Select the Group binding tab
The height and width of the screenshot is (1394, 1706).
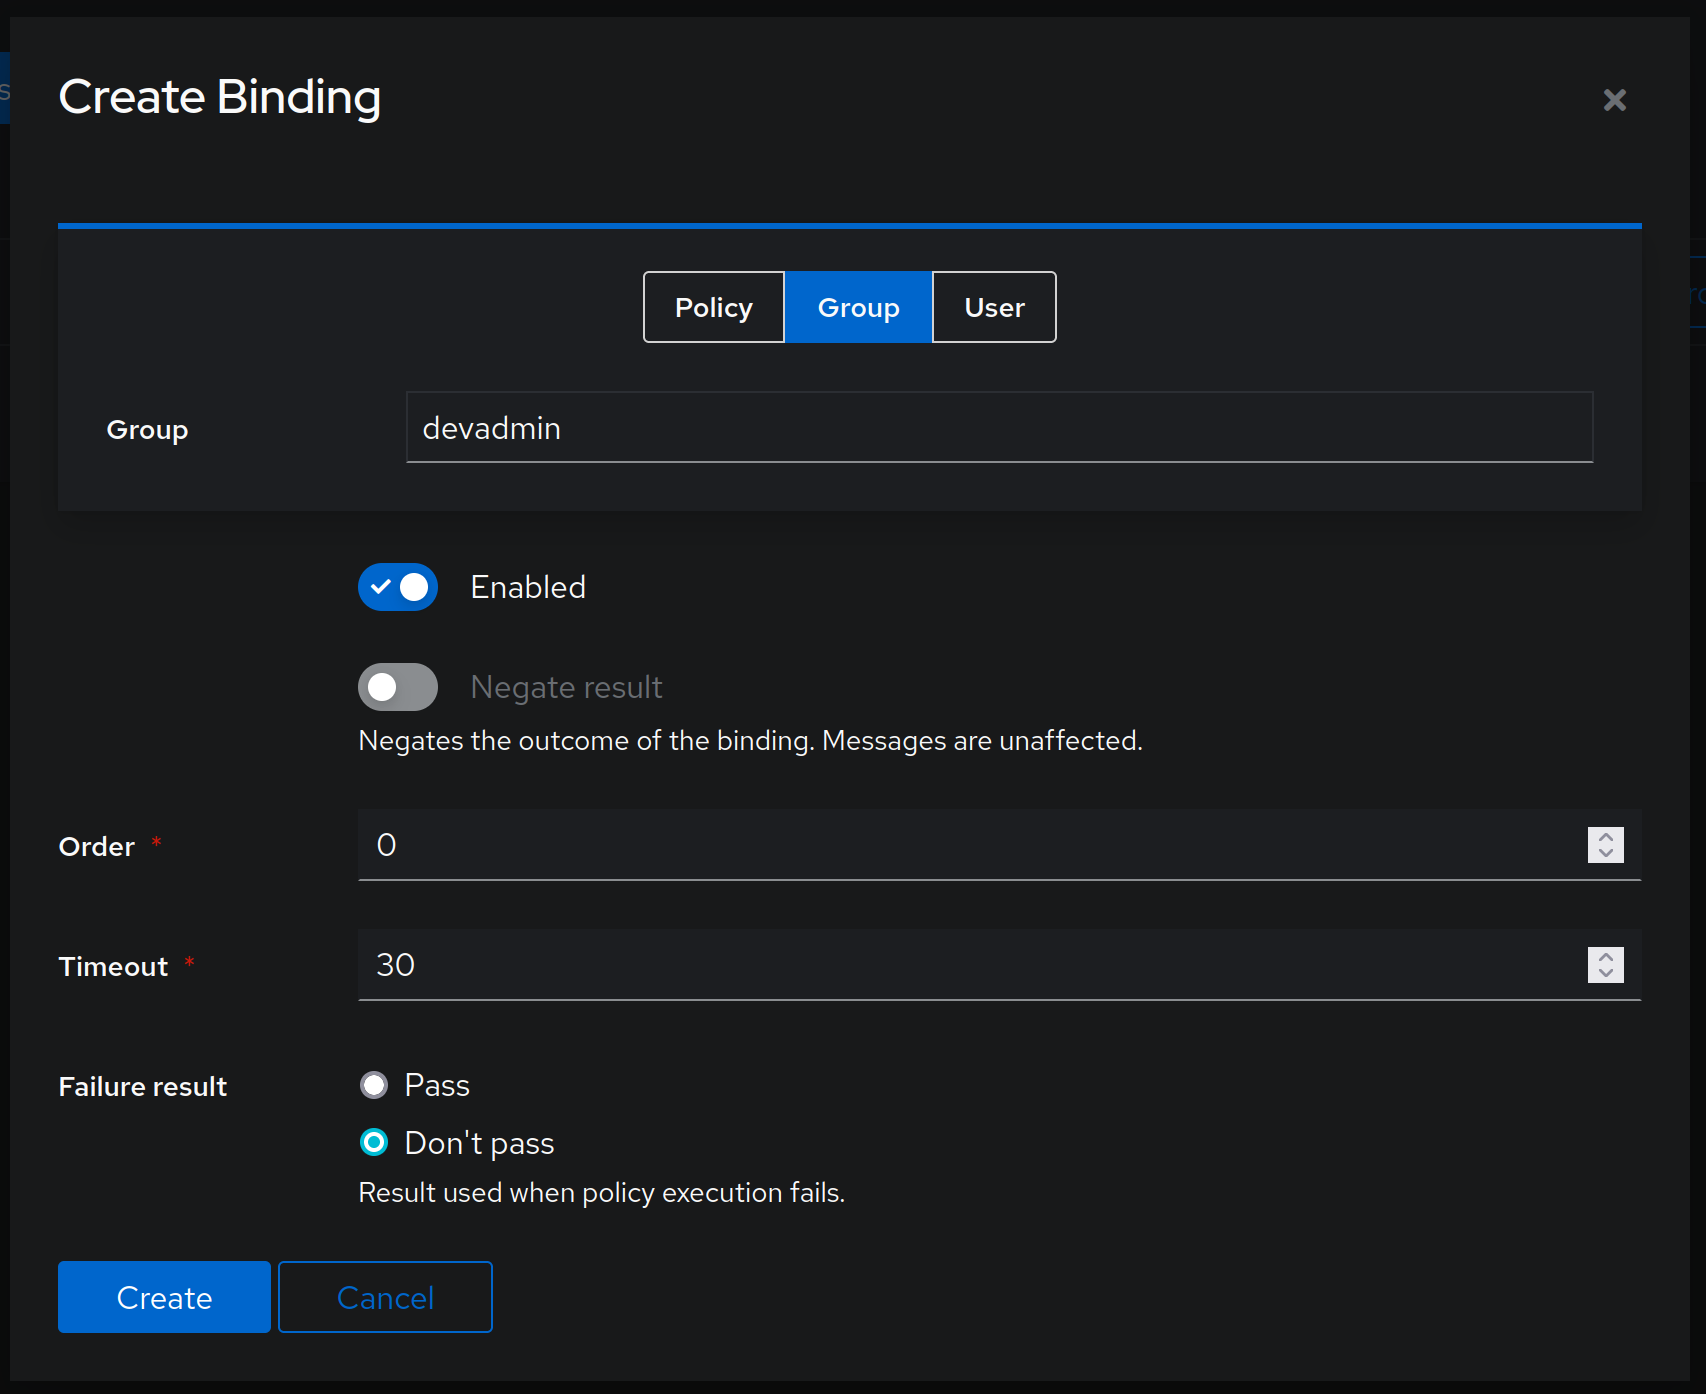point(858,307)
